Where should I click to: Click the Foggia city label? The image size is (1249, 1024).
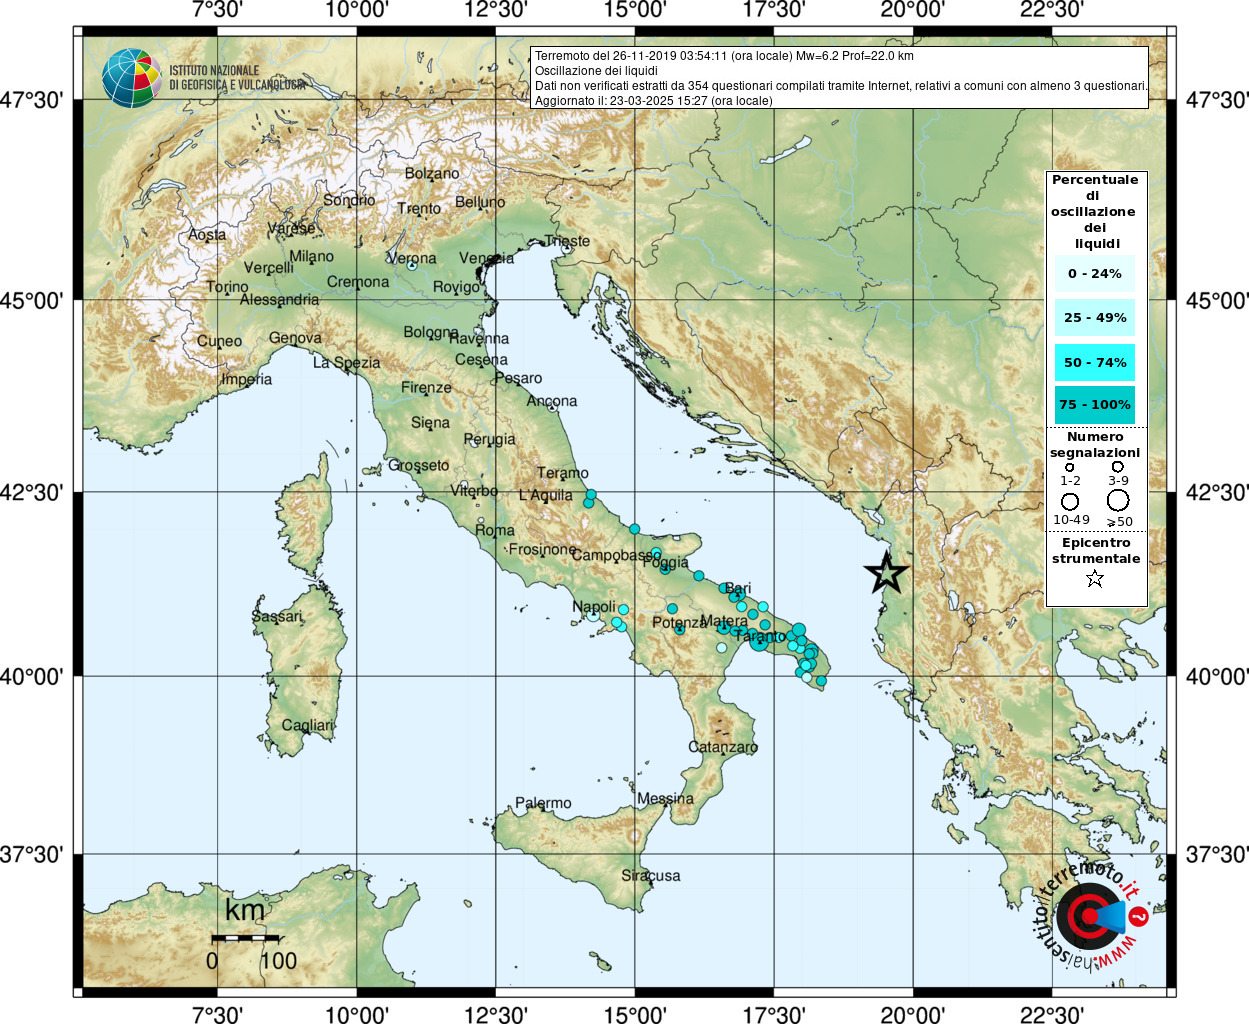[x=665, y=563]
